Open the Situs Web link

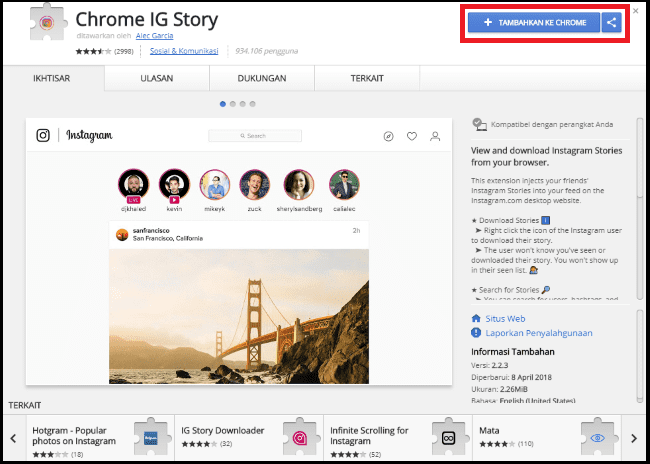coord(505,319)
